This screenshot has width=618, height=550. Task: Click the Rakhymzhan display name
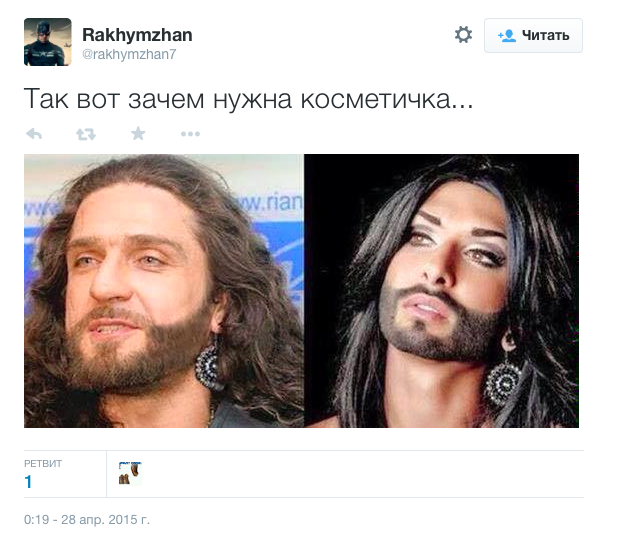click(137, 35)
